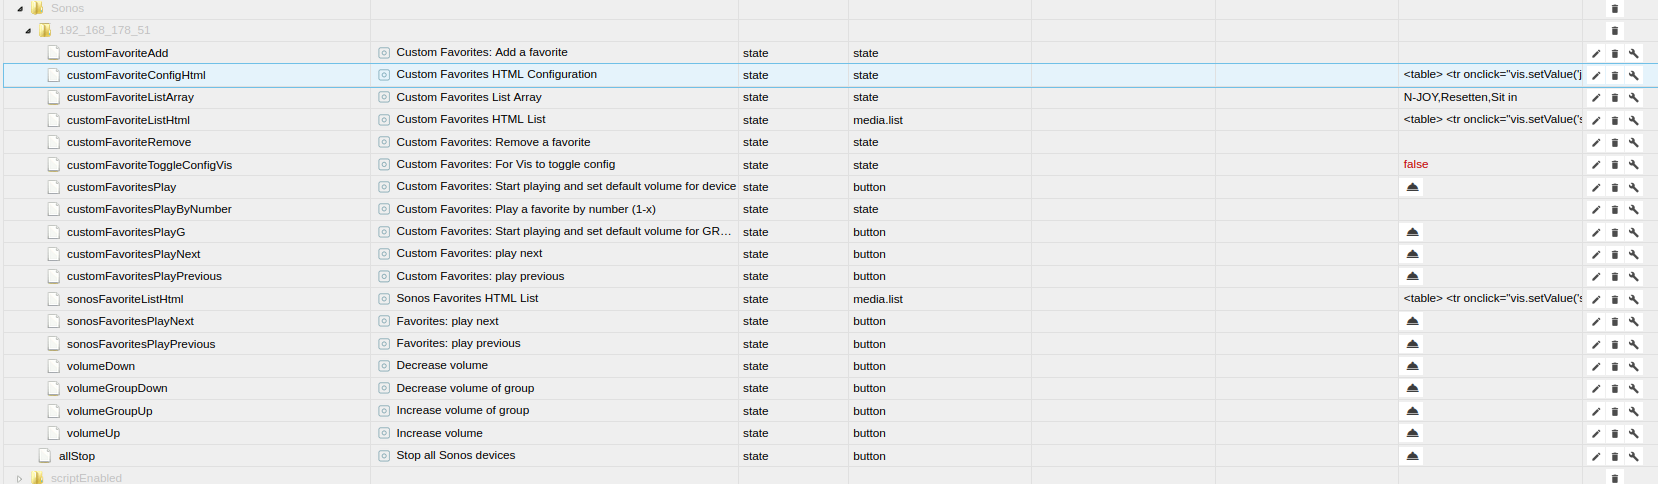The image size is (1658, 484).
Task: Click 'Custom Favorites HTML List' name
Action: [471, 119]
